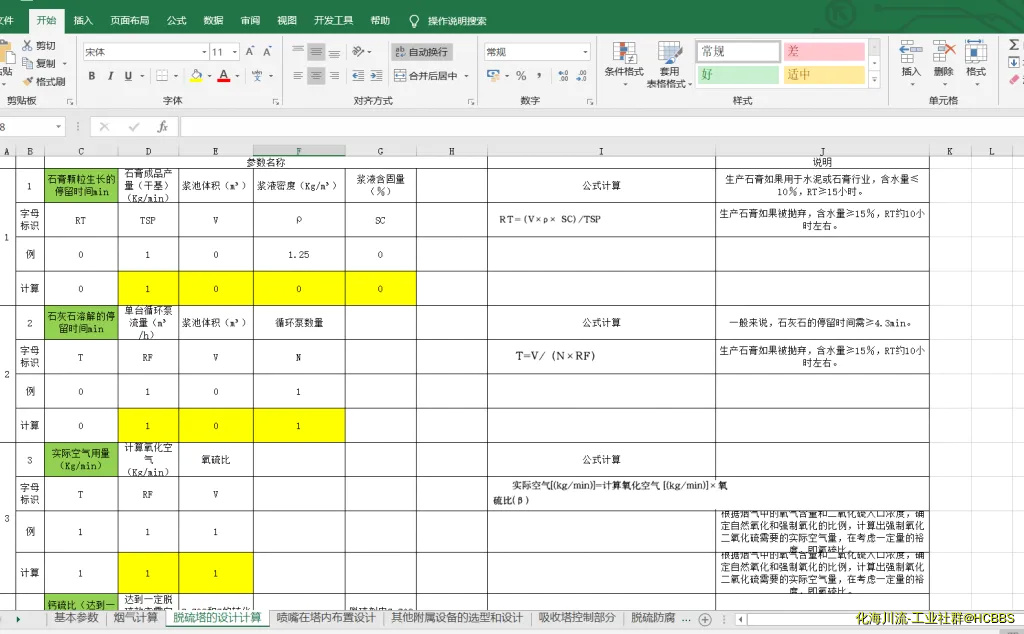Click the Cut (剪切) scissors icon
The width and height of the screenshot is (1024, 634).
click(x=27, y=45)
